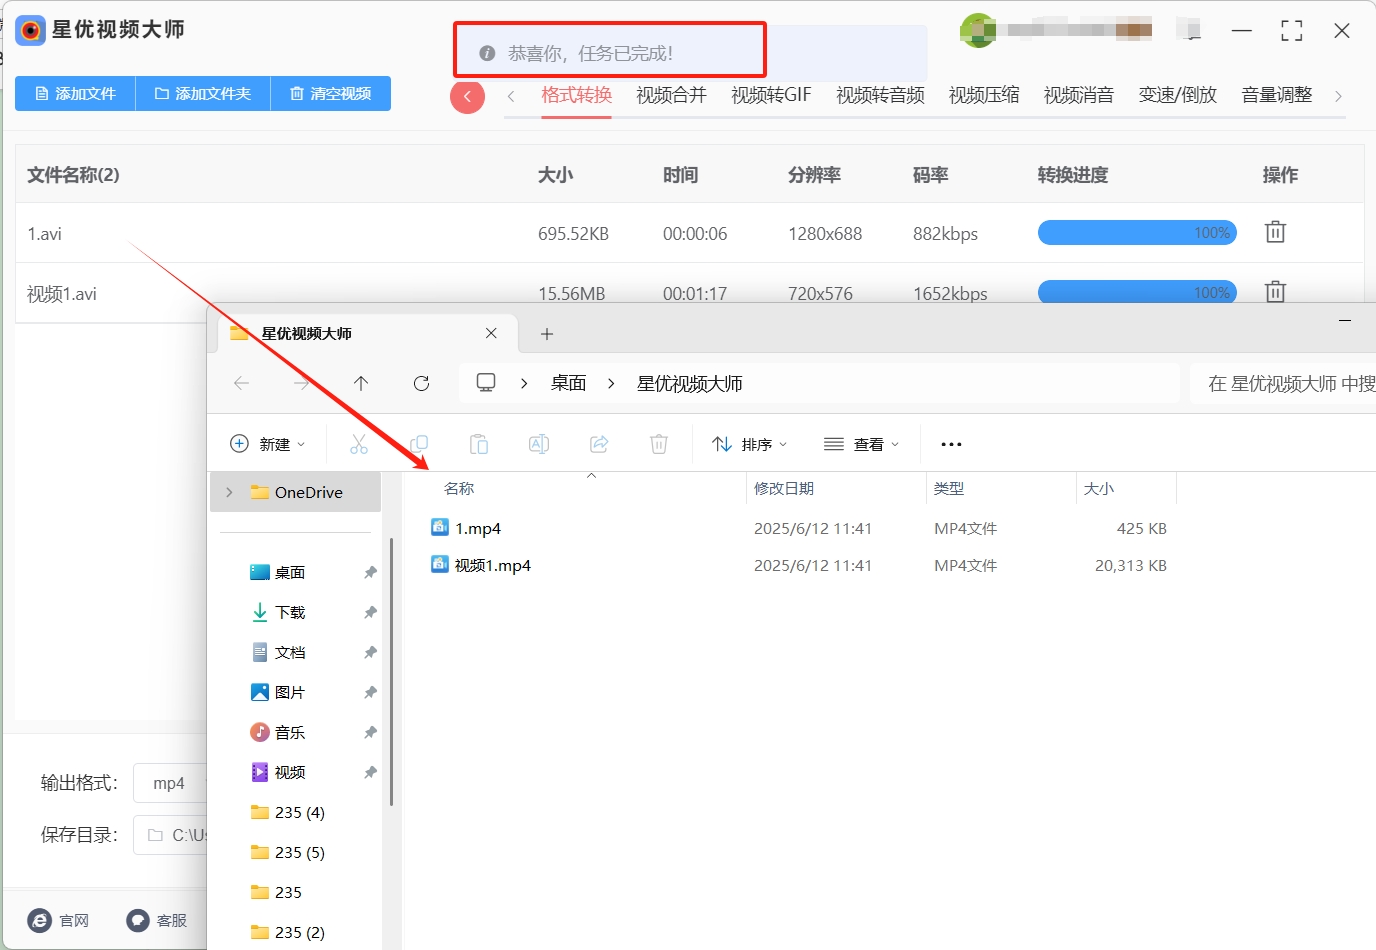Viewport: 1376px width, 950px height.
Task: Refresh the Explorer folder view
Action: 421,383
